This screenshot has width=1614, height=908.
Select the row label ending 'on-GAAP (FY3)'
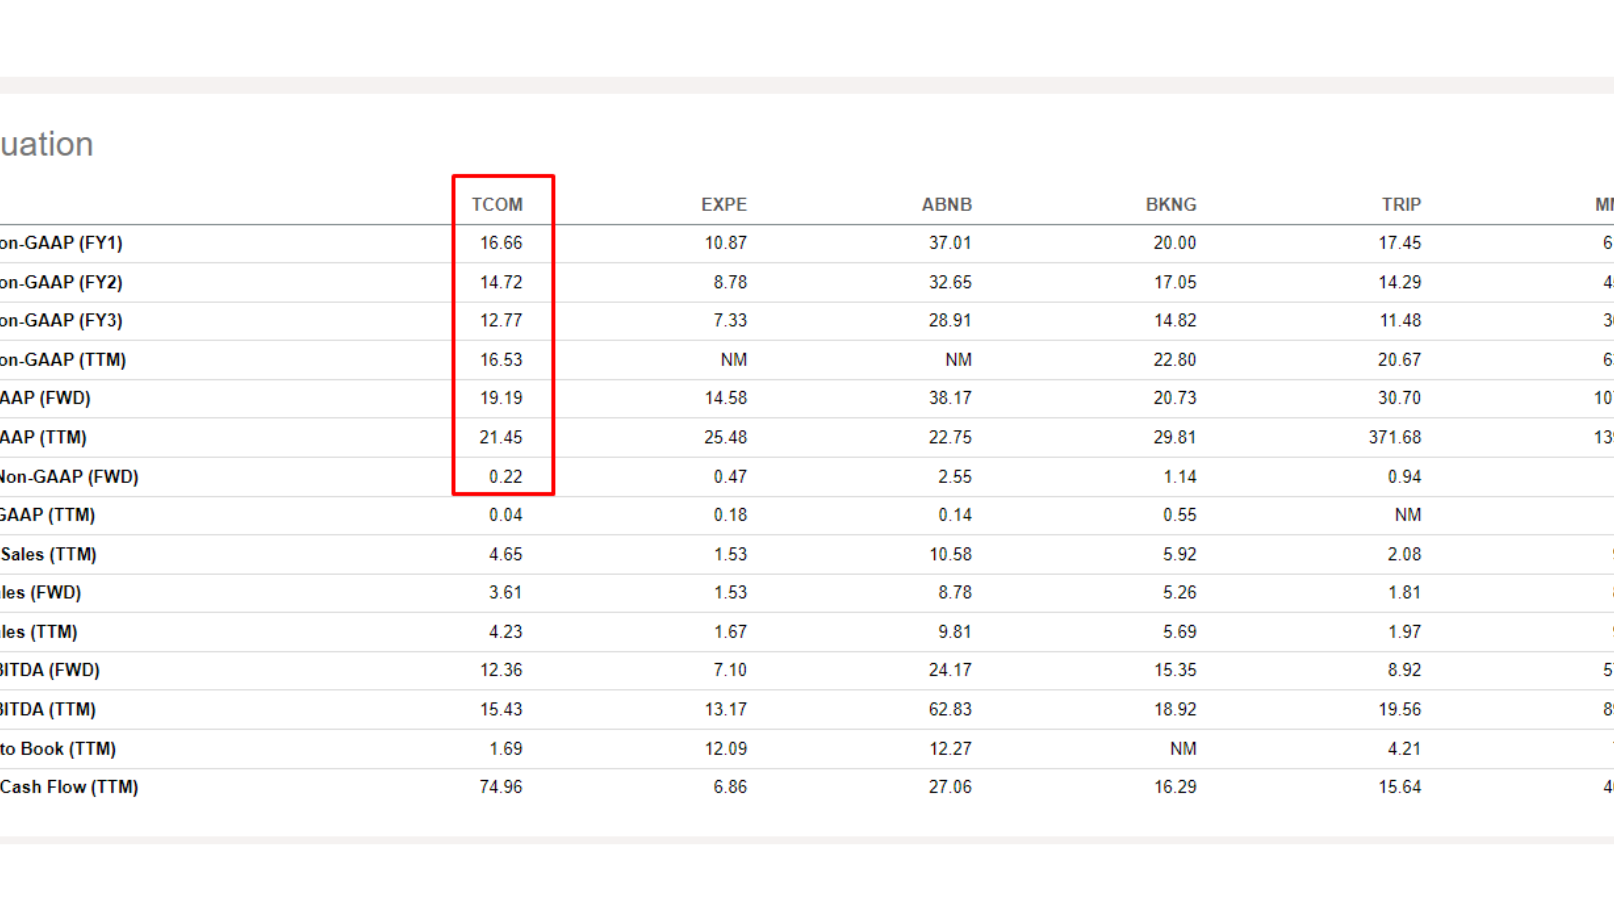coord(61,321)
